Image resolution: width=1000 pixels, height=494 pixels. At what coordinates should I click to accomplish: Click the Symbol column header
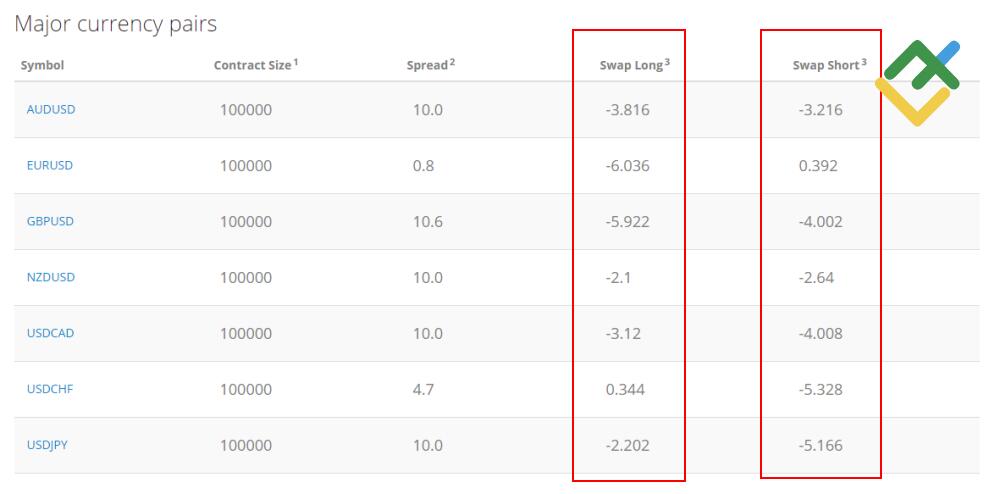tap(42, 66)
